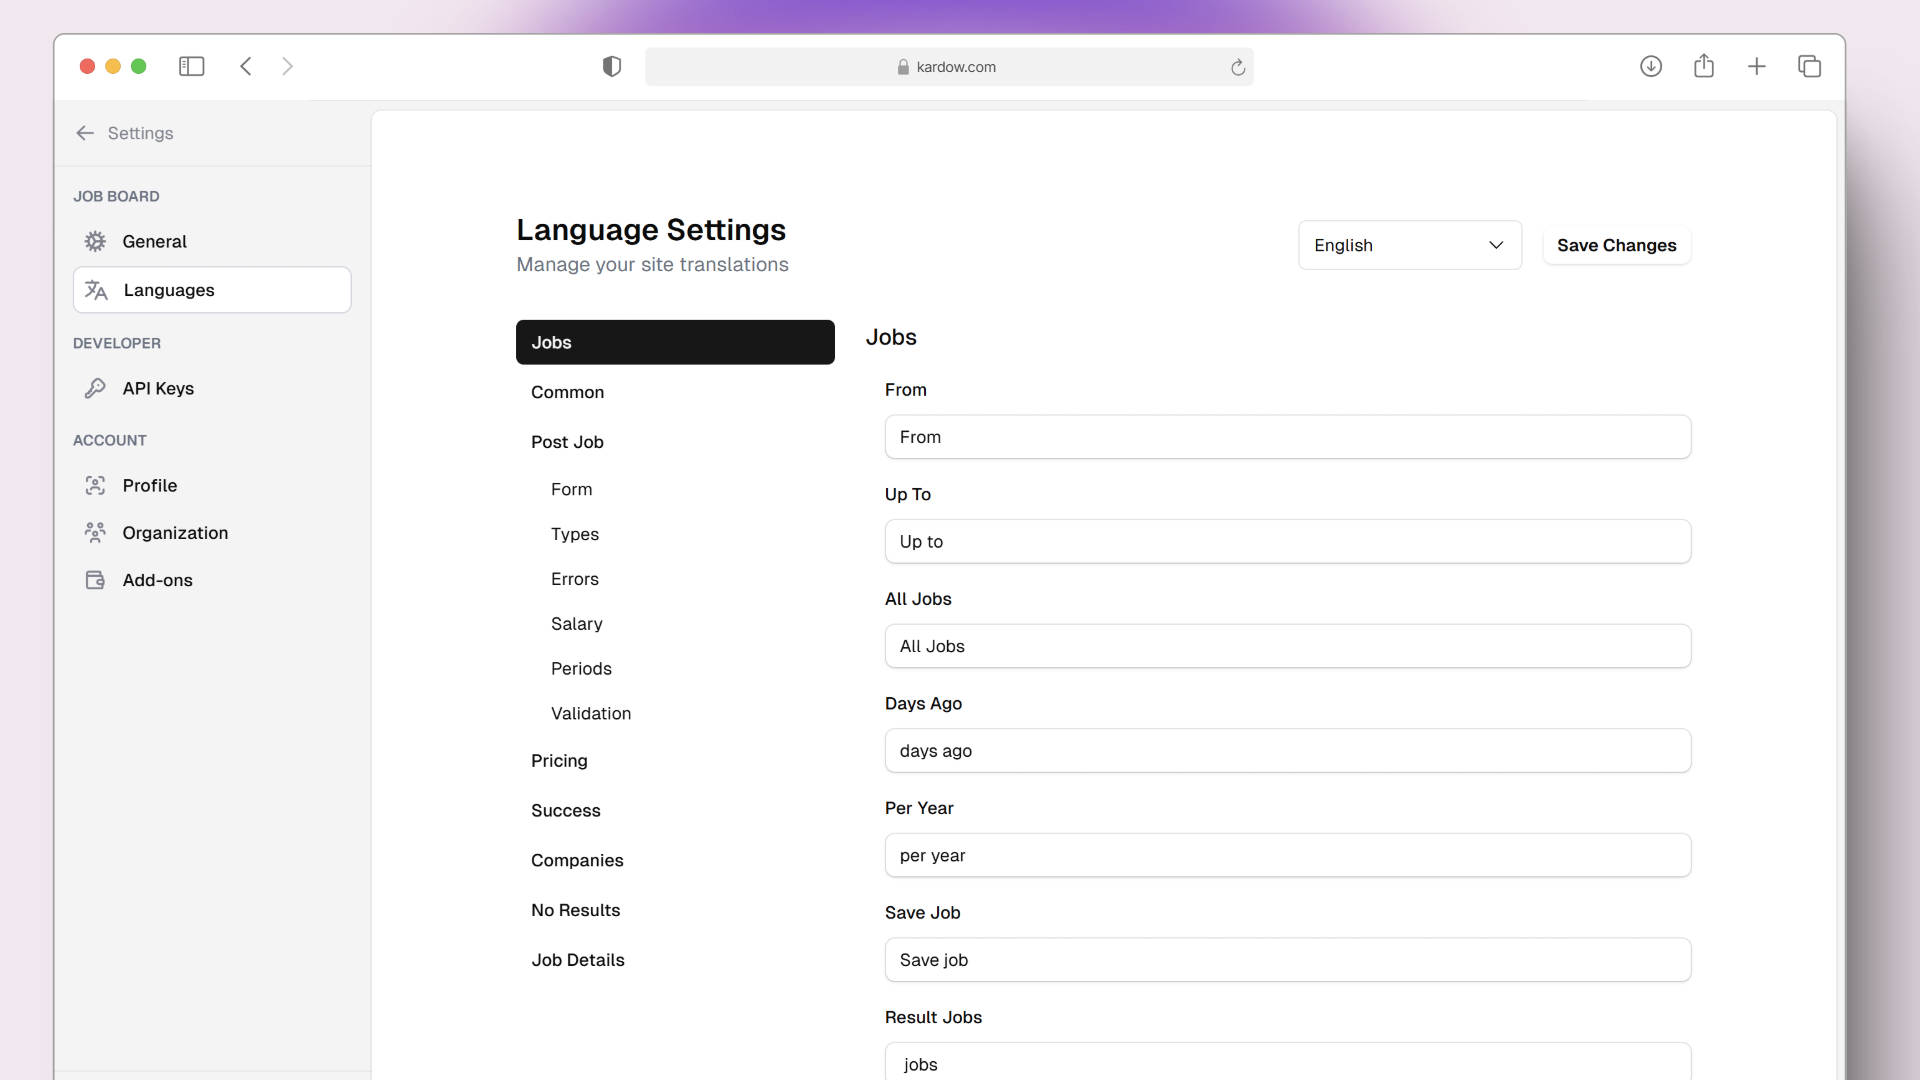1920x1080 pixels.
Task: Open the browser share icon
Action: [1704, 65]
